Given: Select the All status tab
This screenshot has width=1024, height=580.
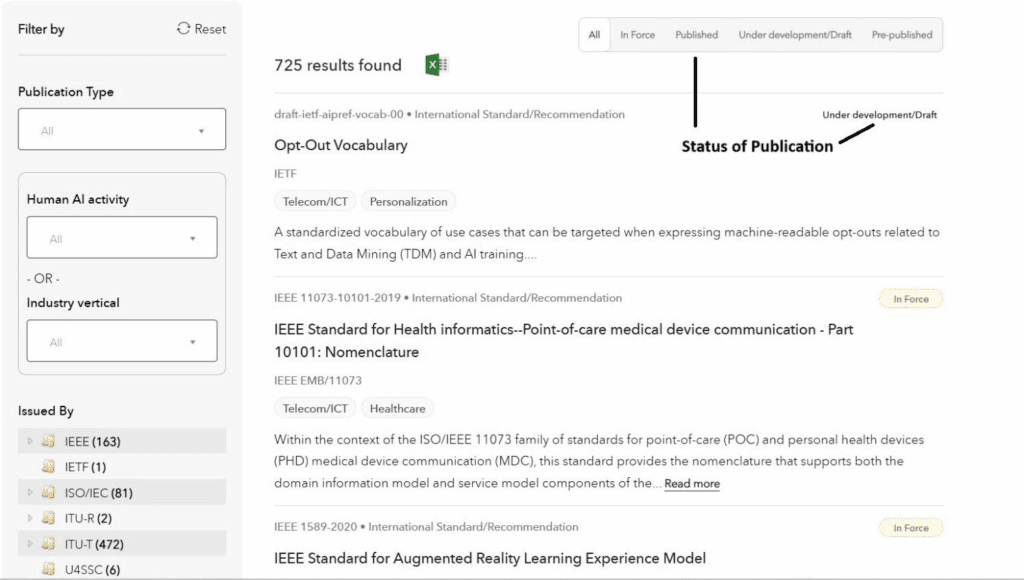Looking at the screenshot, I should click(594, 34).
